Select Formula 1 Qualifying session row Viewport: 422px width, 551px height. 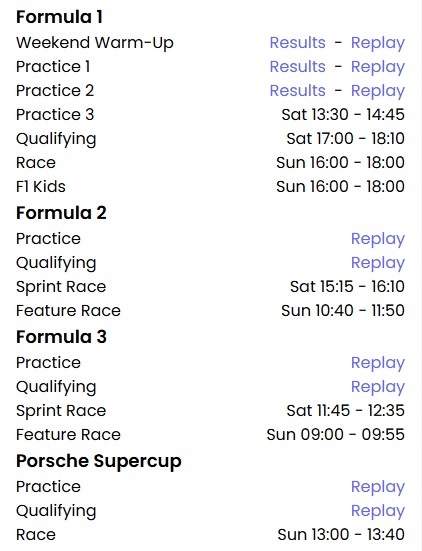[x=210, y=138]
